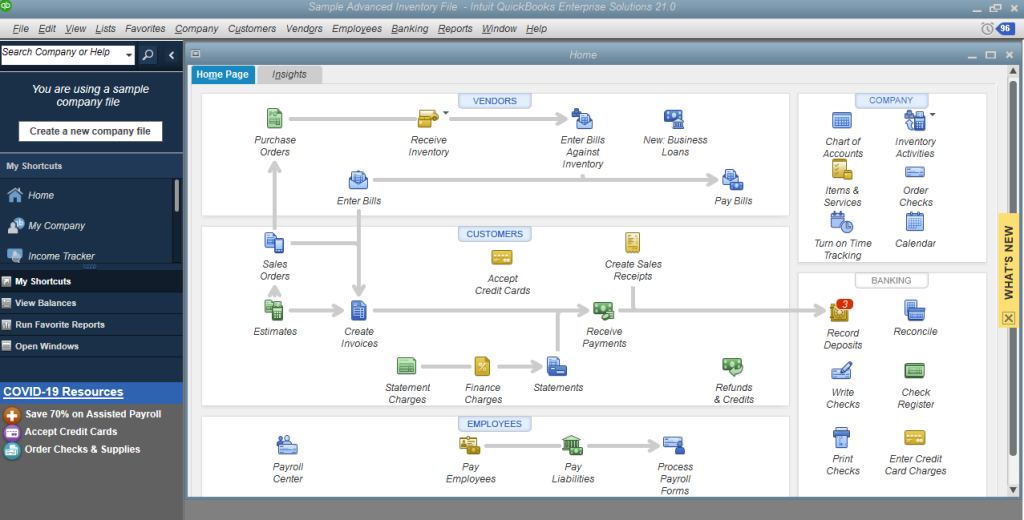The height and width of the screenshot is (520, 1024).
Task: Open the COVID-19 Resources link
Action: [63, 392]
